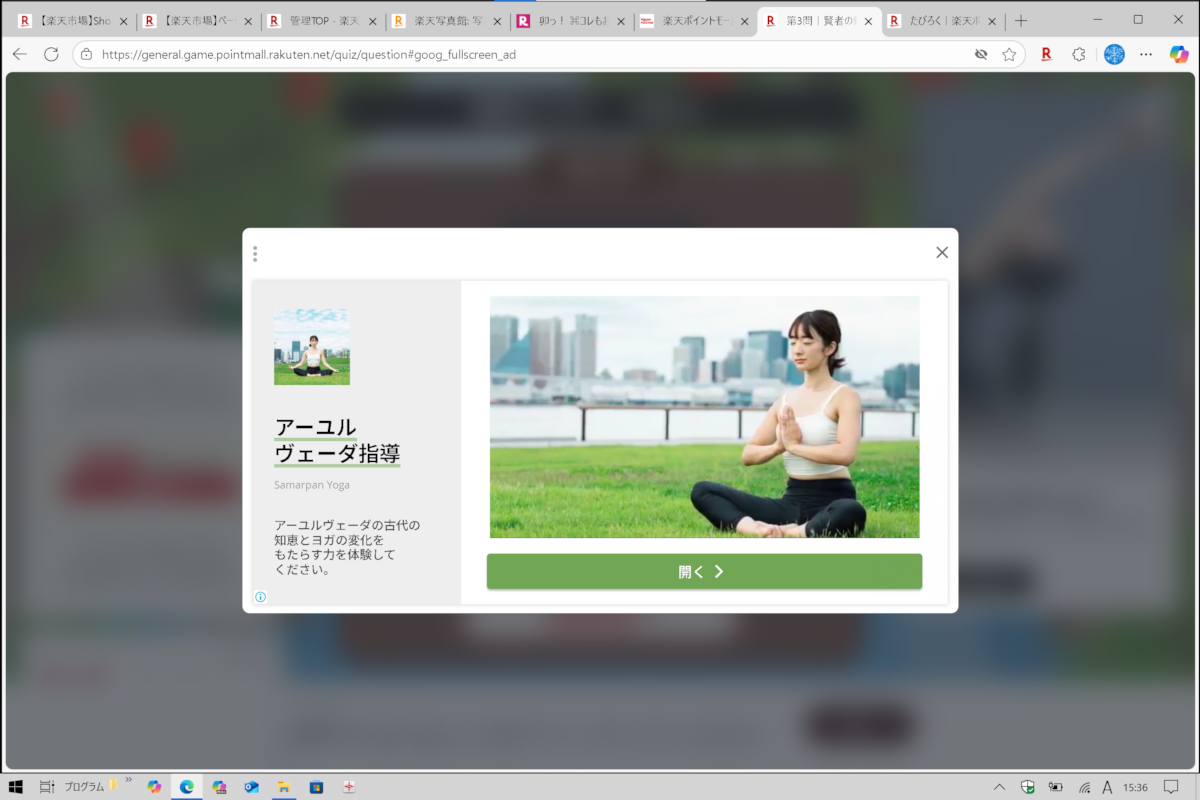Image resolution: width=1200 pixels, height=800 pixels.
Task: Go back with the browser back arrow
Action: click(x=20, y=54)
